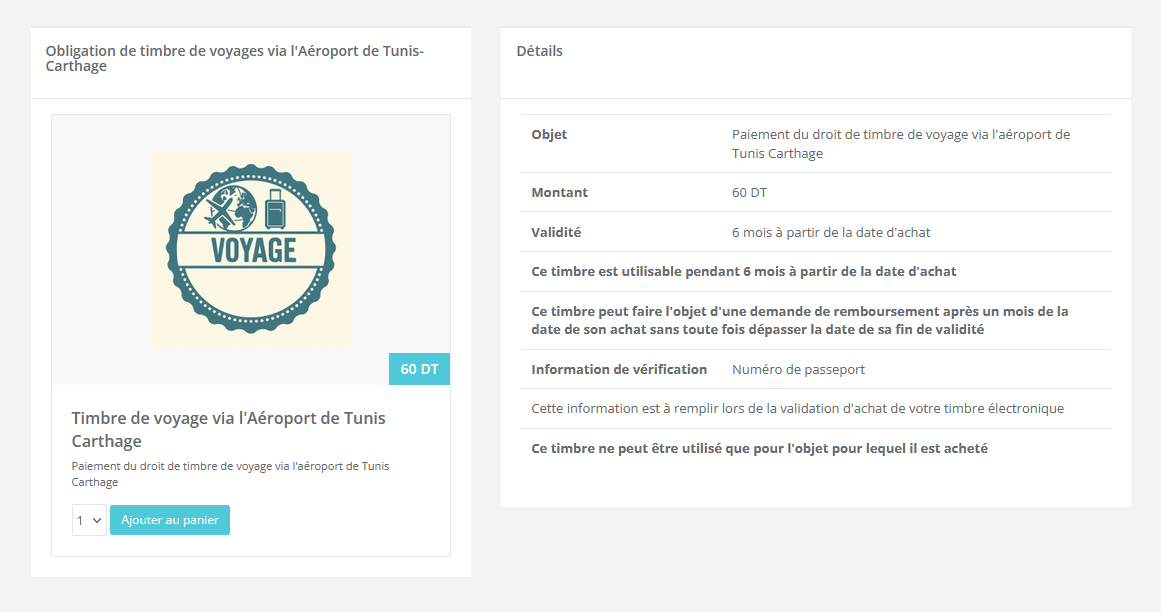
Task: Click the VOYAGE banner on the stamp
Action: (x=253, y=249)
